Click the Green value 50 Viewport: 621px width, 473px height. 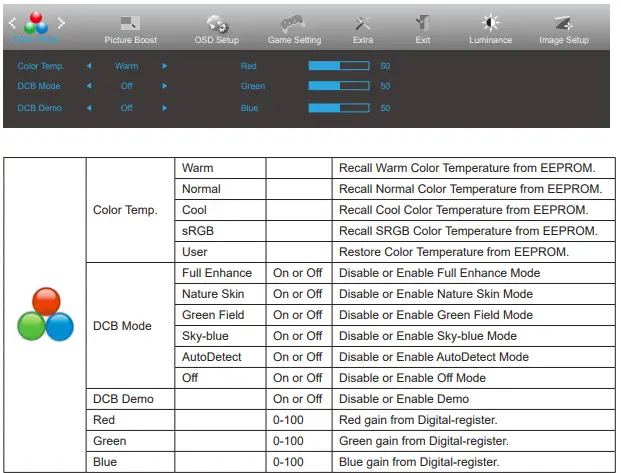click(385, 86)
